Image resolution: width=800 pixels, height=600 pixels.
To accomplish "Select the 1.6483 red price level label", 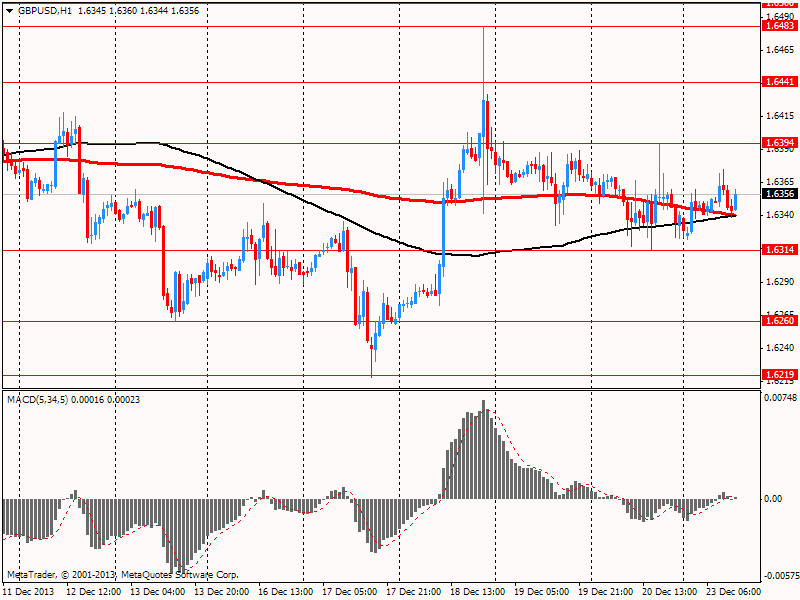I will 780,26.
